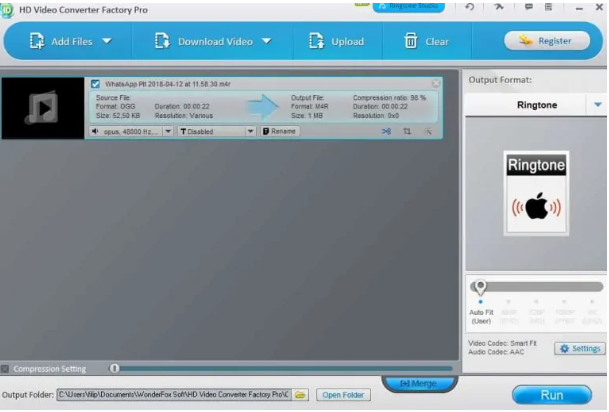The image size is (609, 412).
Task: Enable the Compression Setting checkbox
Action: click(5, 369)
